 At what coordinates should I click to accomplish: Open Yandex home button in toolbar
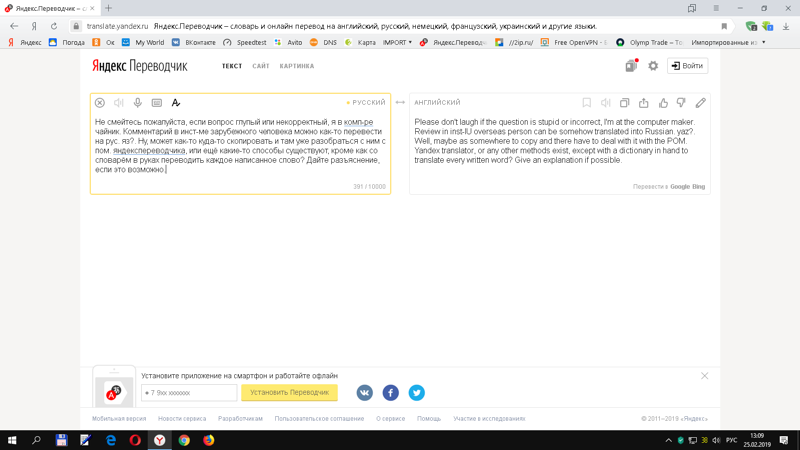[34, 27]
